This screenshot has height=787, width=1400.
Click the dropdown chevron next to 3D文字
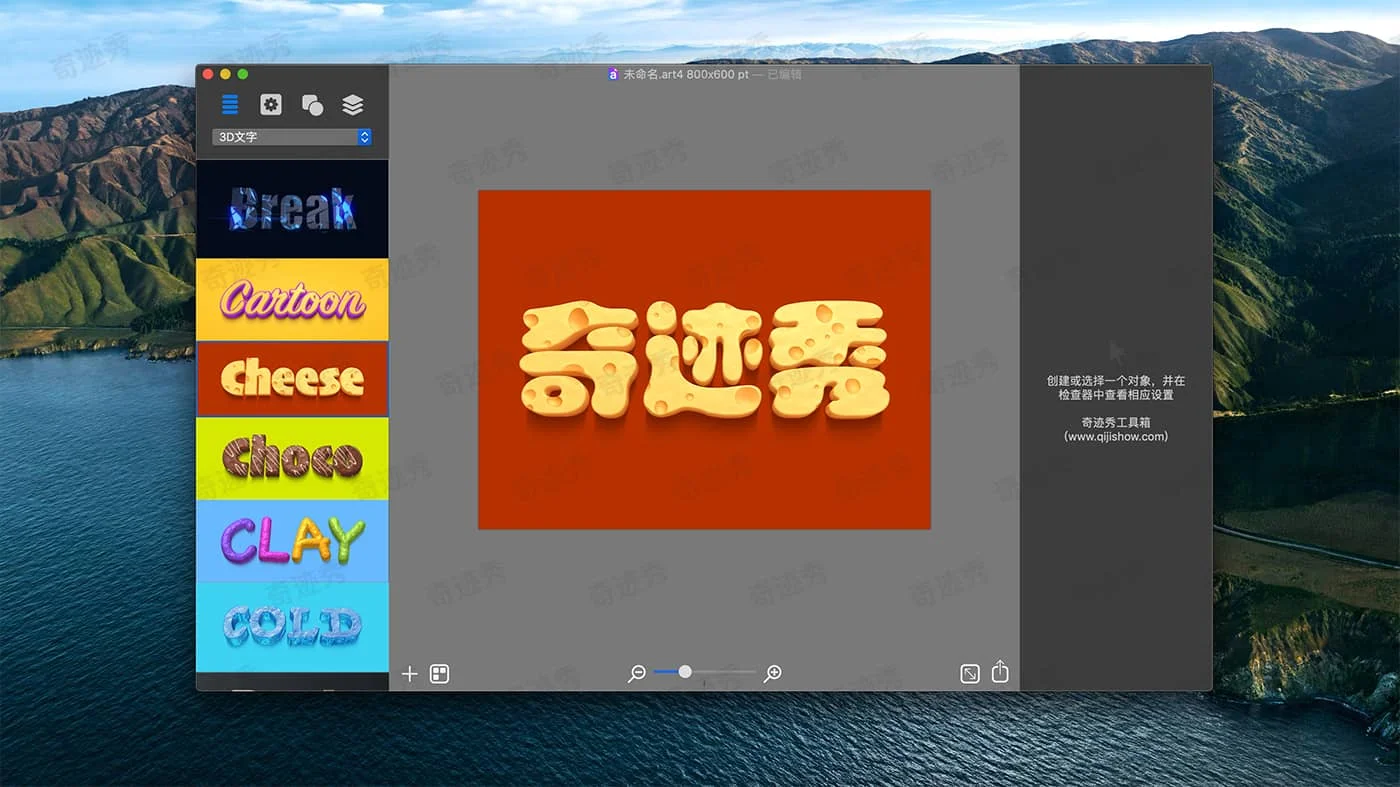pyautogui.click(x=364, y=137)
